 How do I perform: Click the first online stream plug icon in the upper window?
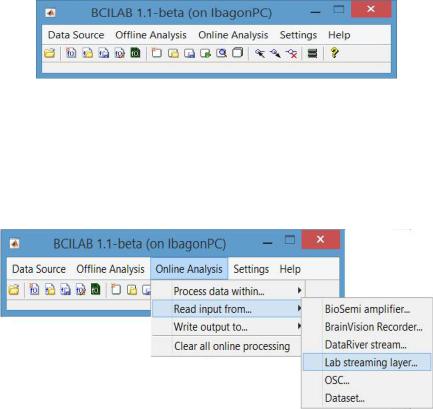point(260,53)
